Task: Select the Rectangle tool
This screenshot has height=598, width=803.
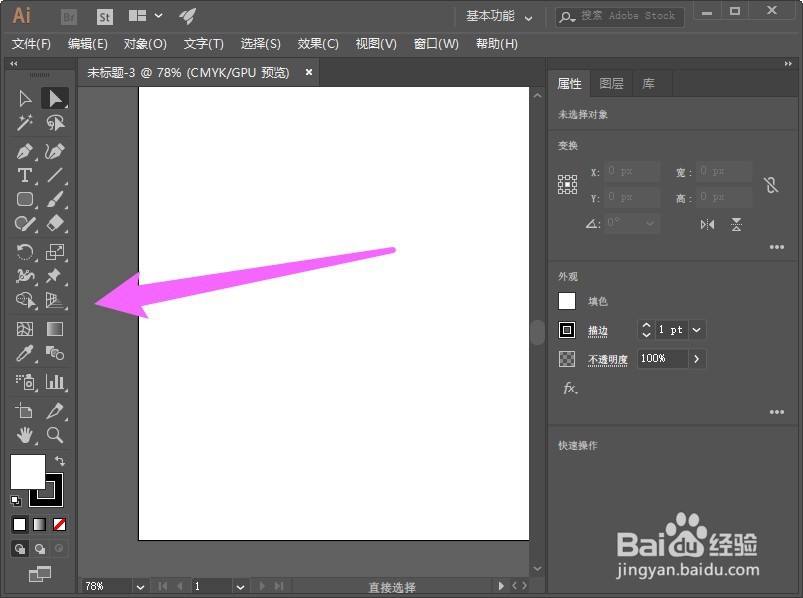Action: (x=25, y=201)
